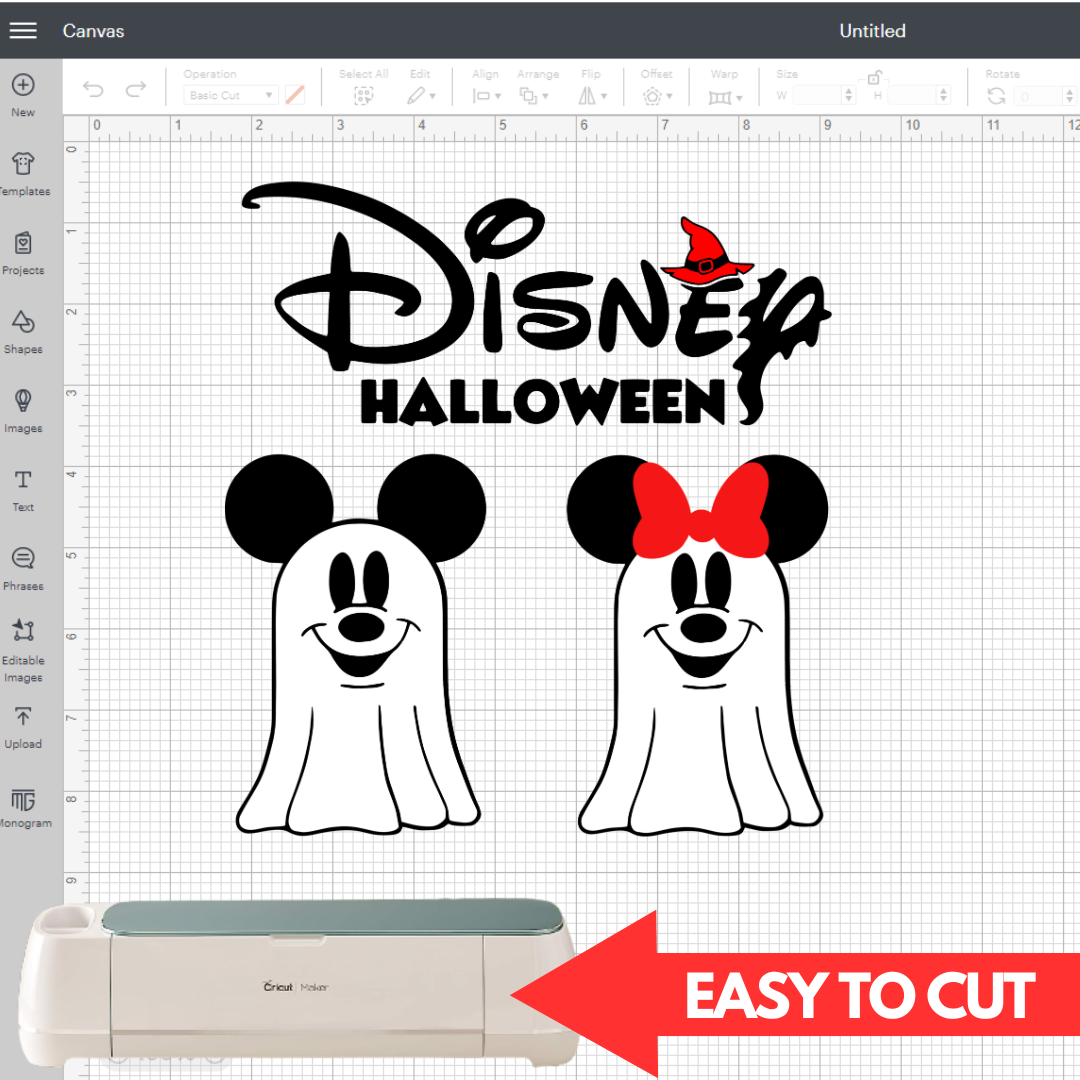
Task: Click the width field stepper arrows
Action: pos(849,95)
